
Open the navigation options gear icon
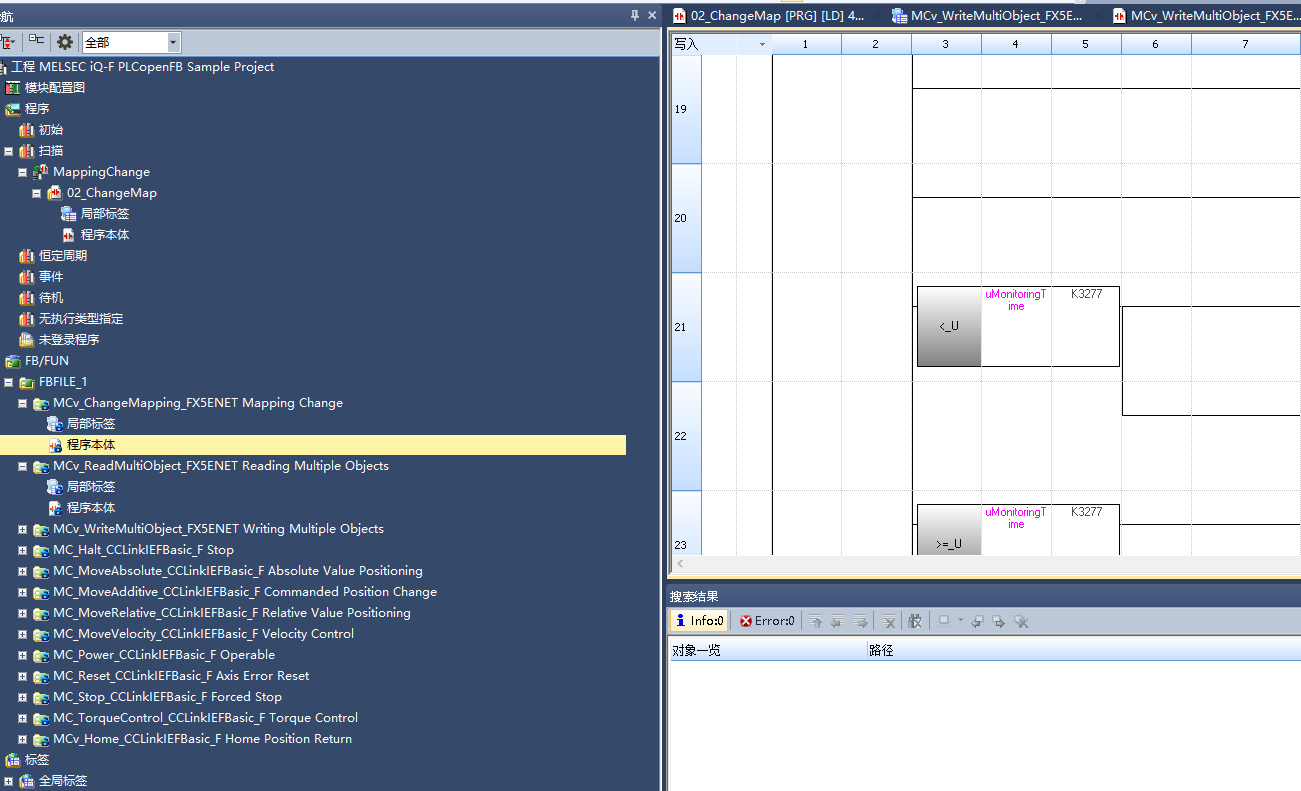65,42
